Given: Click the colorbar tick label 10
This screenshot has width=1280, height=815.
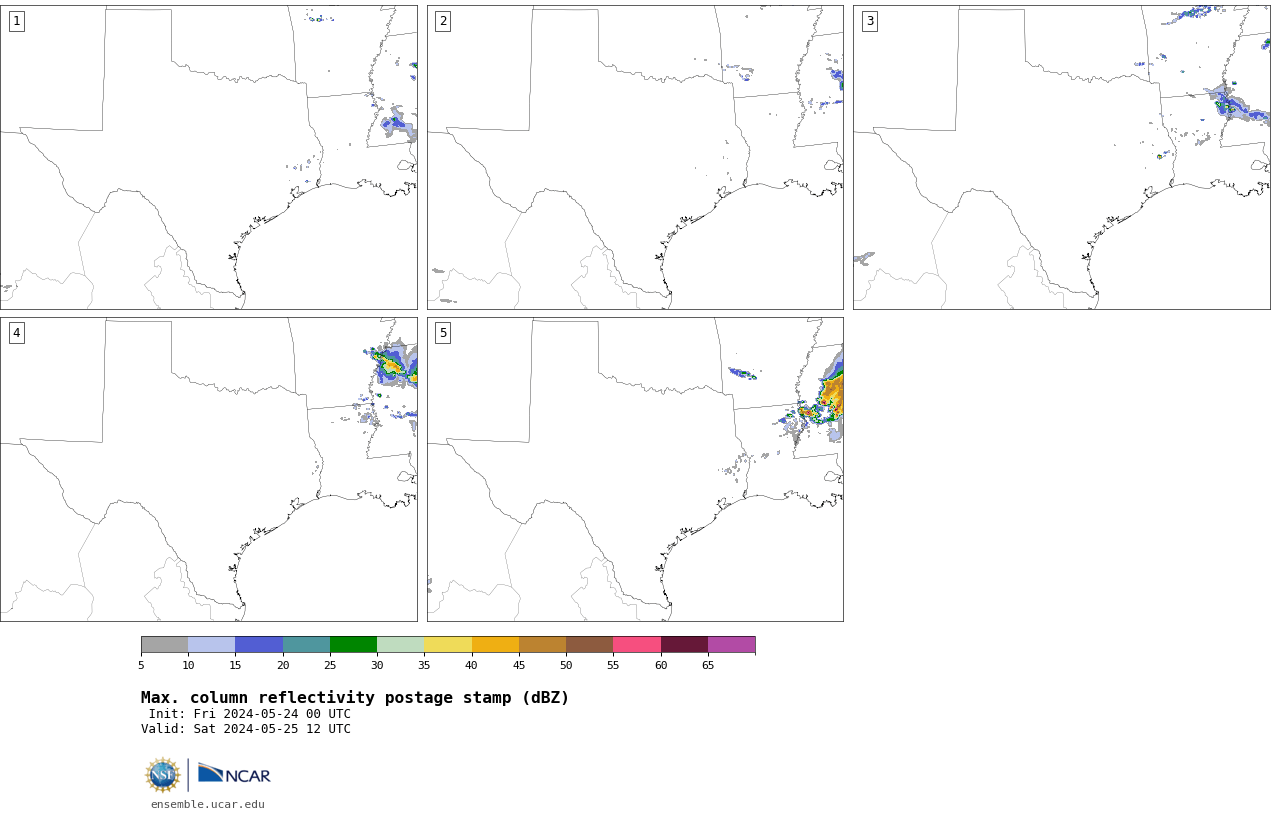Looking at the screenshot, I should coord(188,665).
